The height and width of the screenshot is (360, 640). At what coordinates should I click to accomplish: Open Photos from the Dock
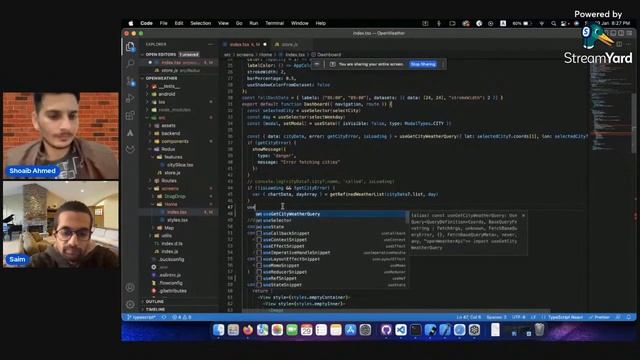(277, 330)
